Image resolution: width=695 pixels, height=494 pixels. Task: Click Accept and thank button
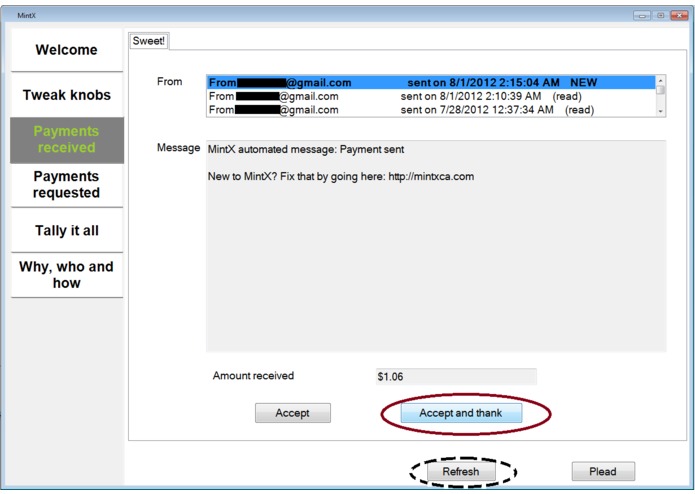click(461, 413)
